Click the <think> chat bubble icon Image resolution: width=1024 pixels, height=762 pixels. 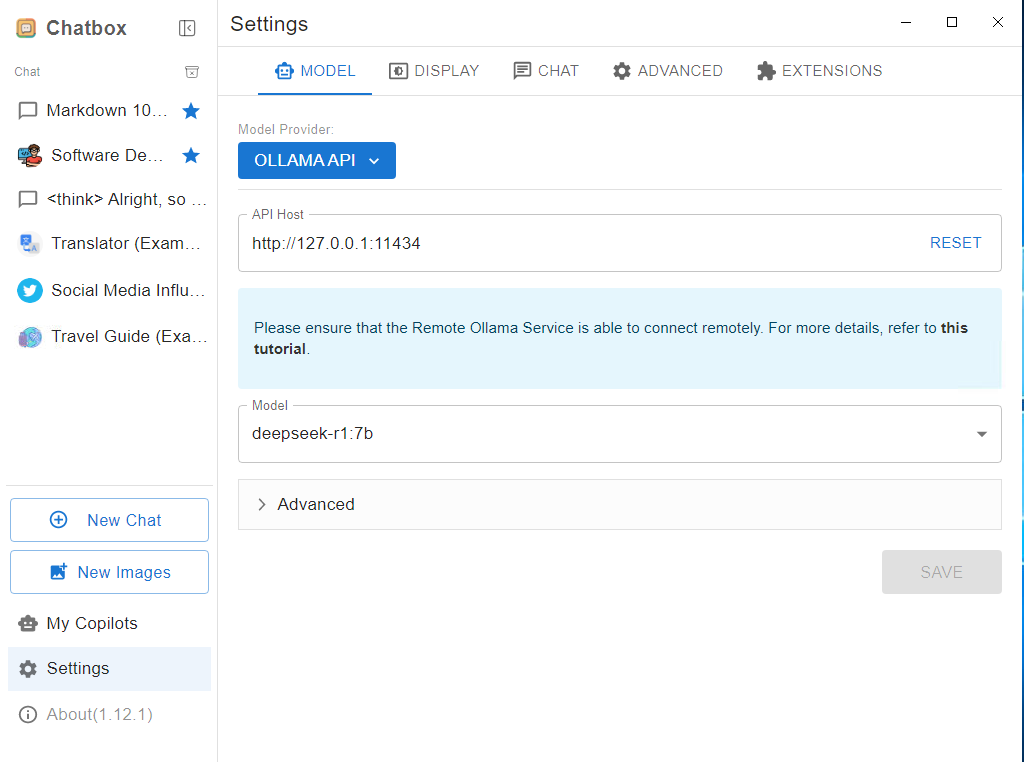click(x=27, y=199)
